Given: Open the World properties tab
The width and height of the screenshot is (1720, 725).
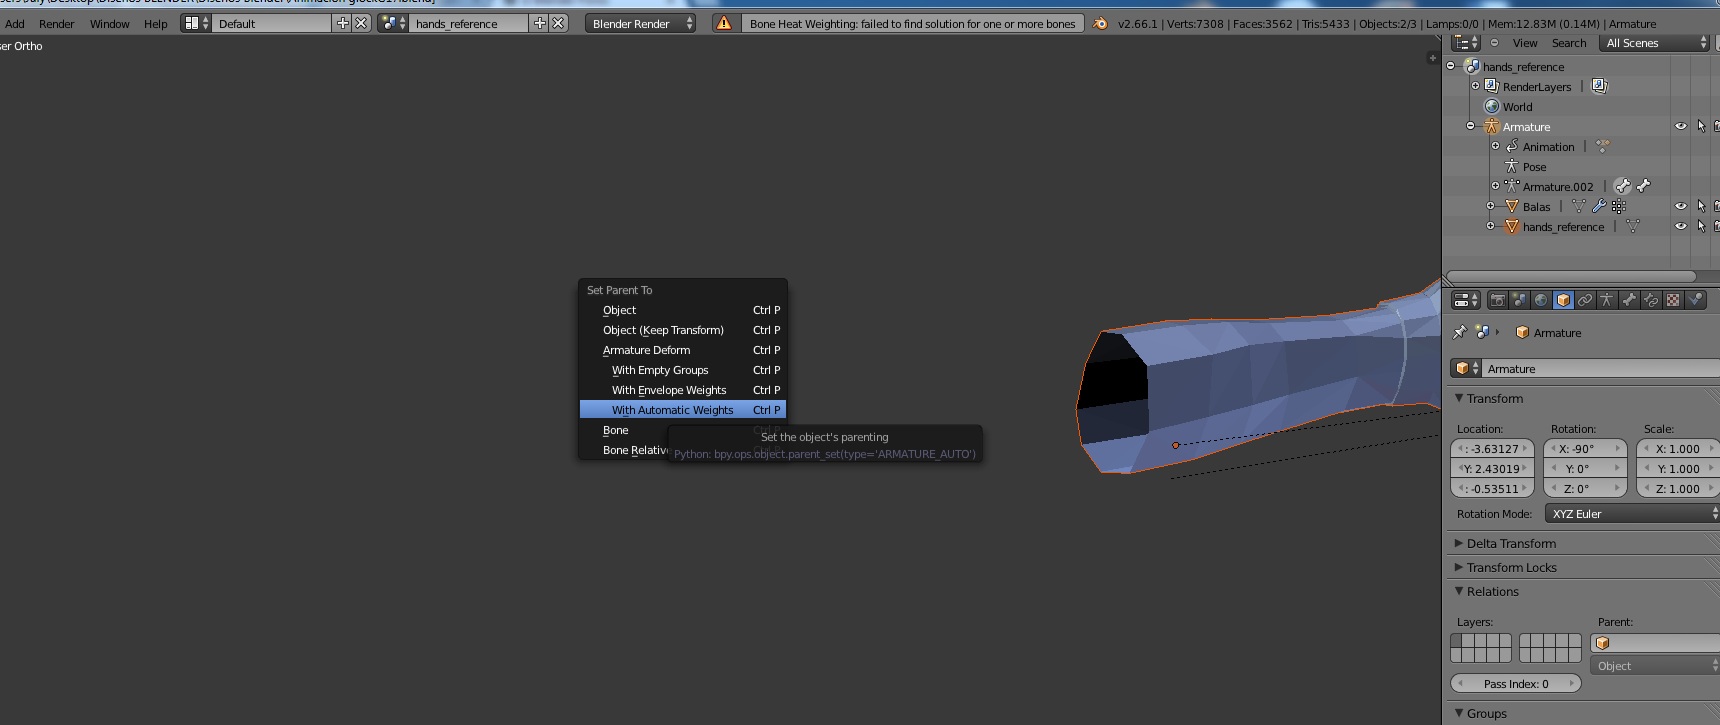Looking at the screenshot, I should [x=1541, y=300].
